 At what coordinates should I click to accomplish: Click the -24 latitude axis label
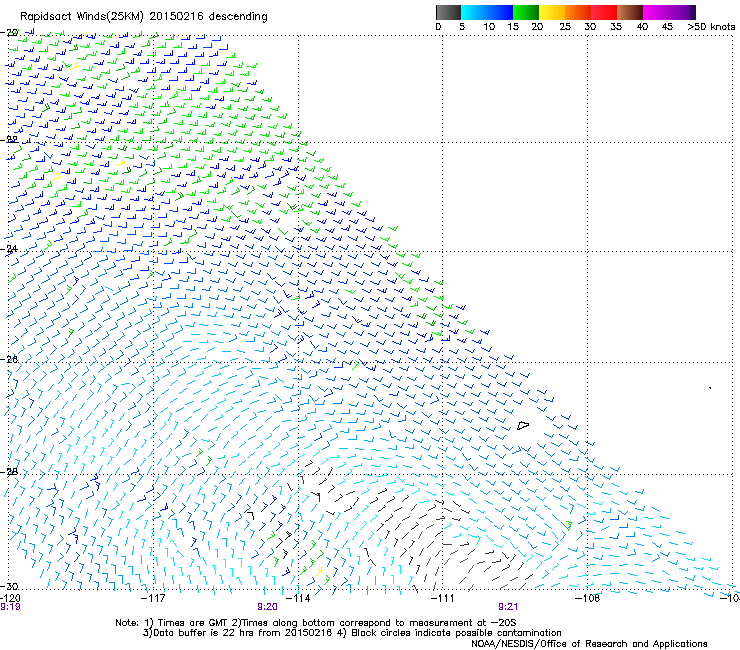pyautogui.click(x=9, y=249)
